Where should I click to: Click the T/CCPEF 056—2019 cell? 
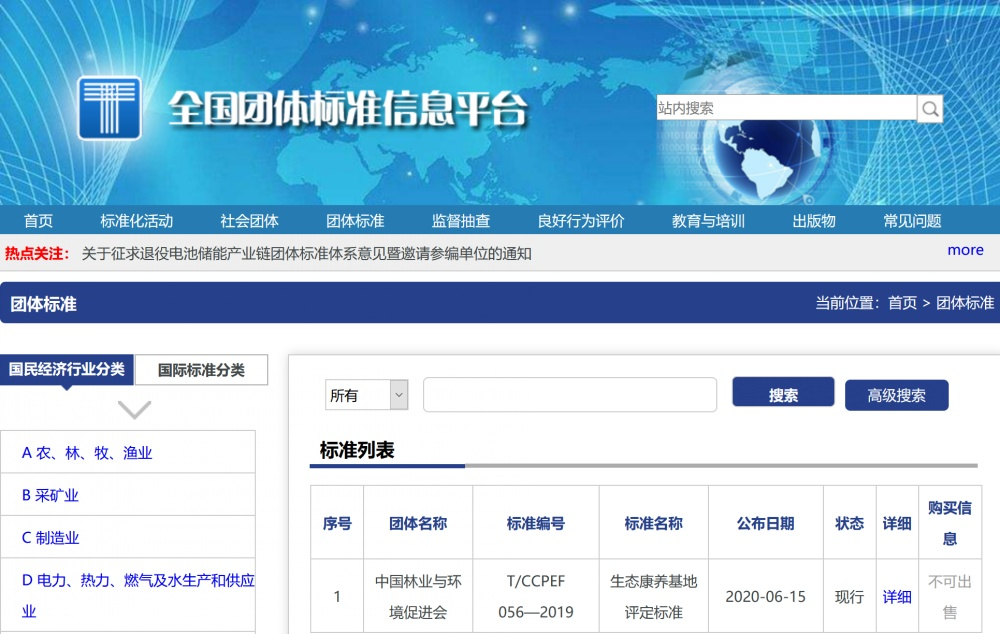point(536,596)
